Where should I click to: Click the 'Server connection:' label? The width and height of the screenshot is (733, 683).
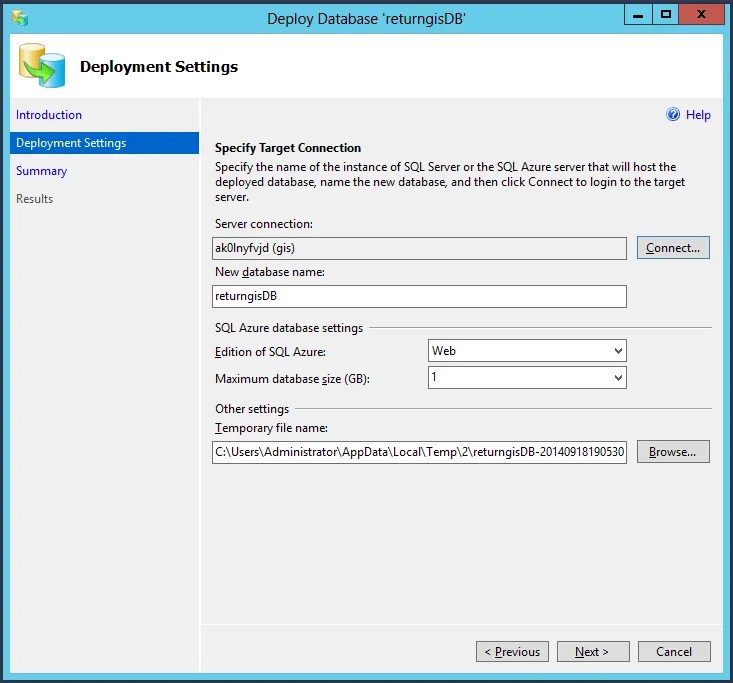point(264,224)
